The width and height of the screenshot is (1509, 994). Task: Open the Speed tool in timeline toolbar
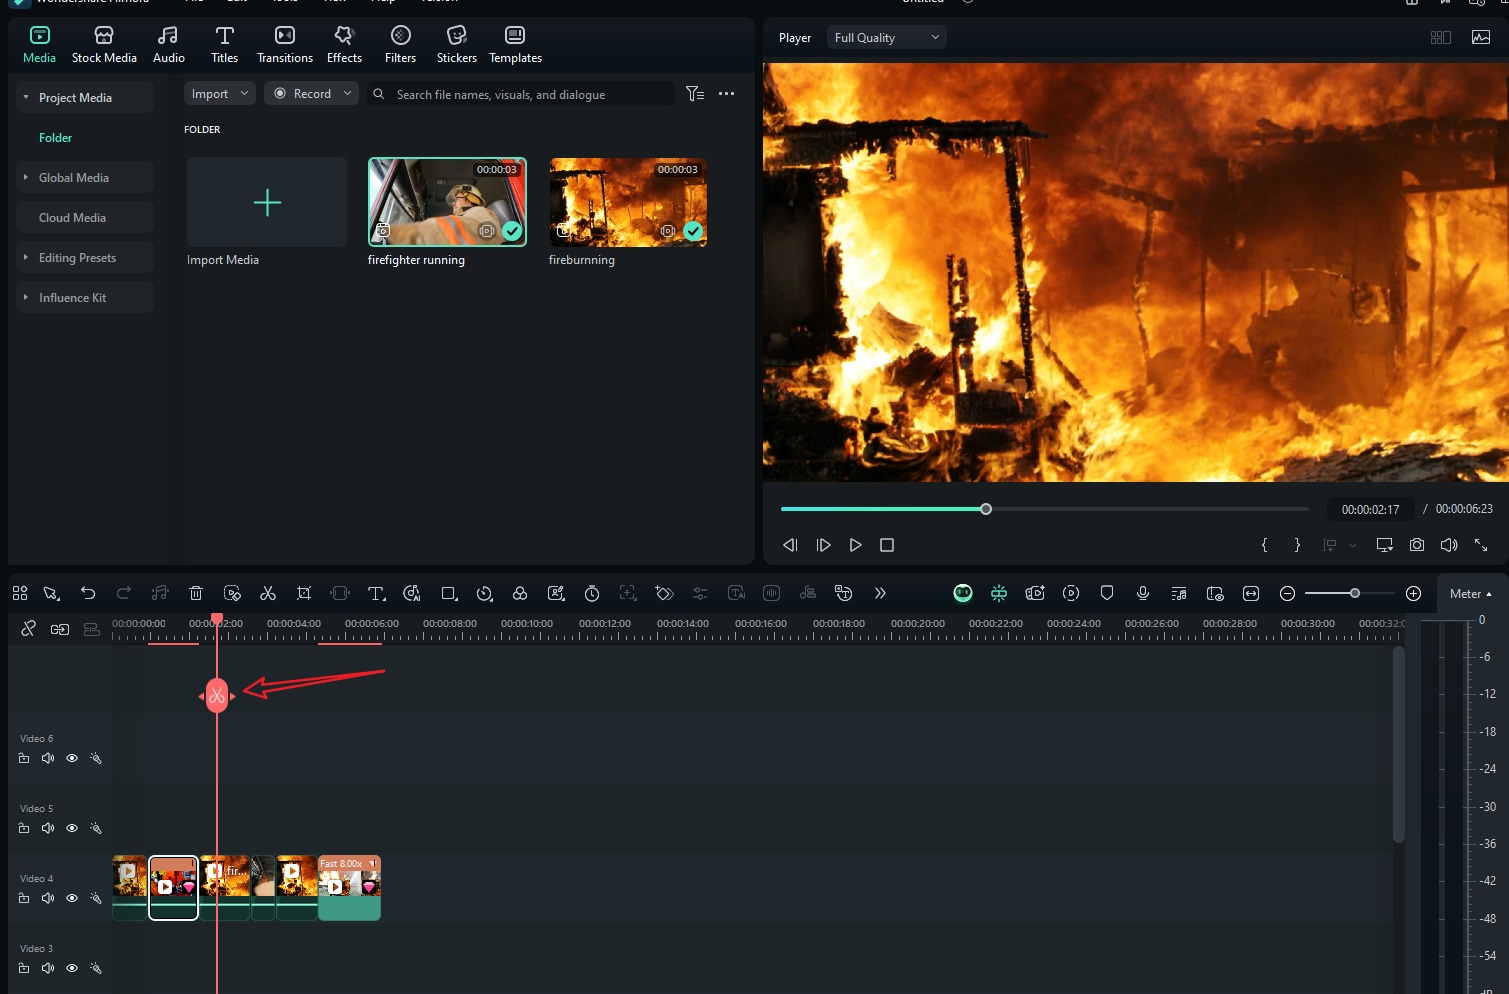(485, 594)
